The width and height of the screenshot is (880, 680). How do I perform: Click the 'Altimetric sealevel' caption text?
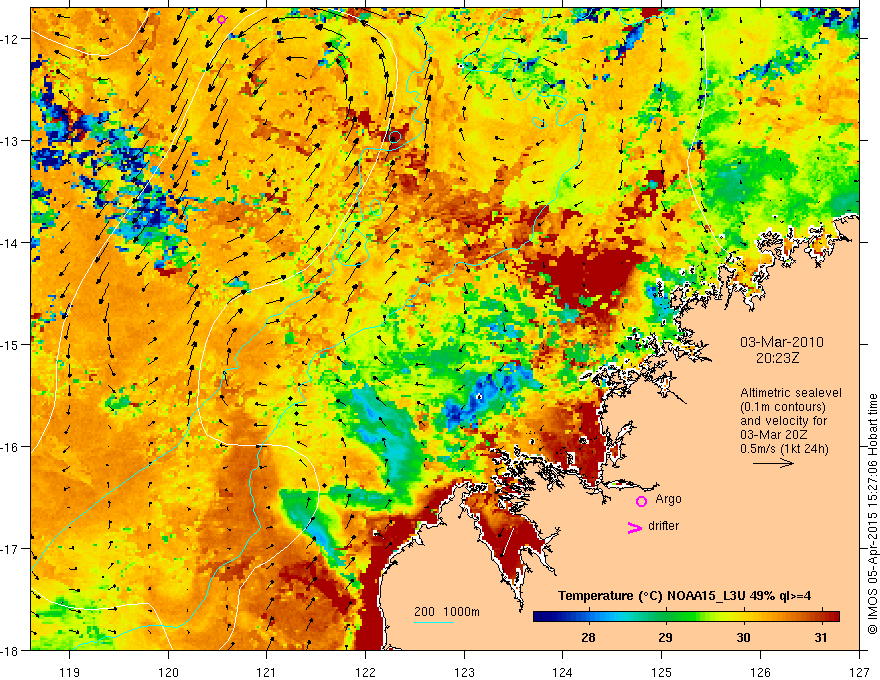[x=791, y=393]
